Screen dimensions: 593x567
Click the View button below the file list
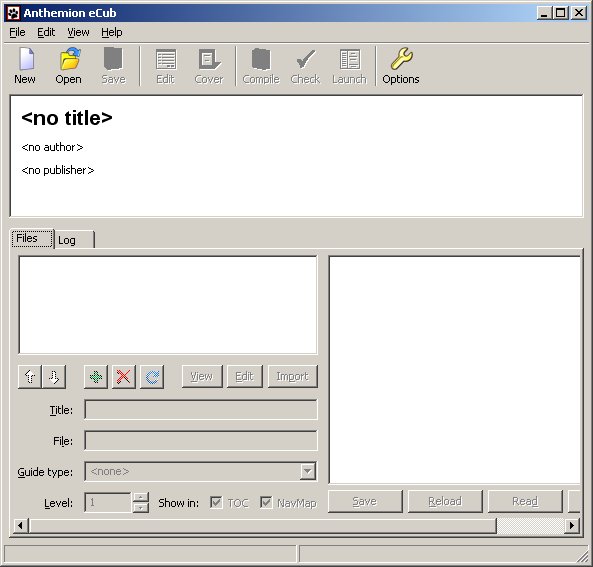pyautogui.click(x=202, y=376)
